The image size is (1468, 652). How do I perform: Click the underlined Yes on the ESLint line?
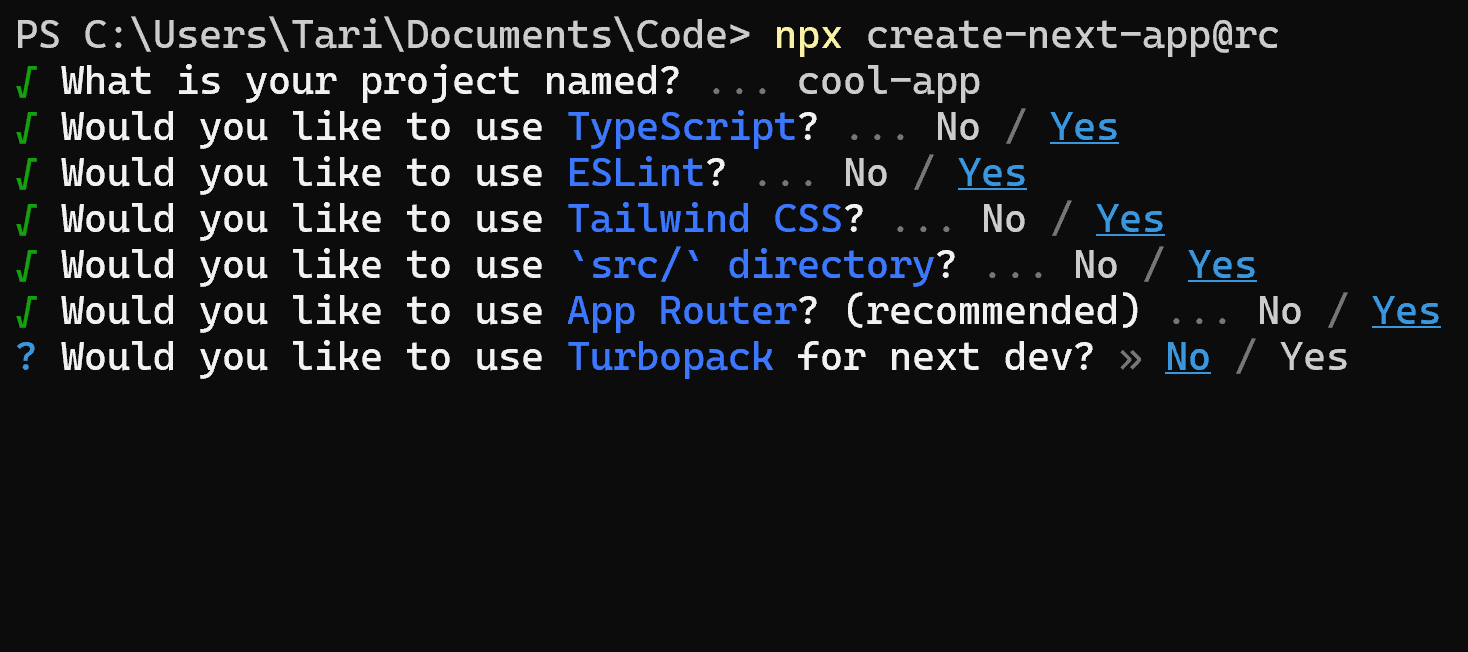(x=992, y=174)
